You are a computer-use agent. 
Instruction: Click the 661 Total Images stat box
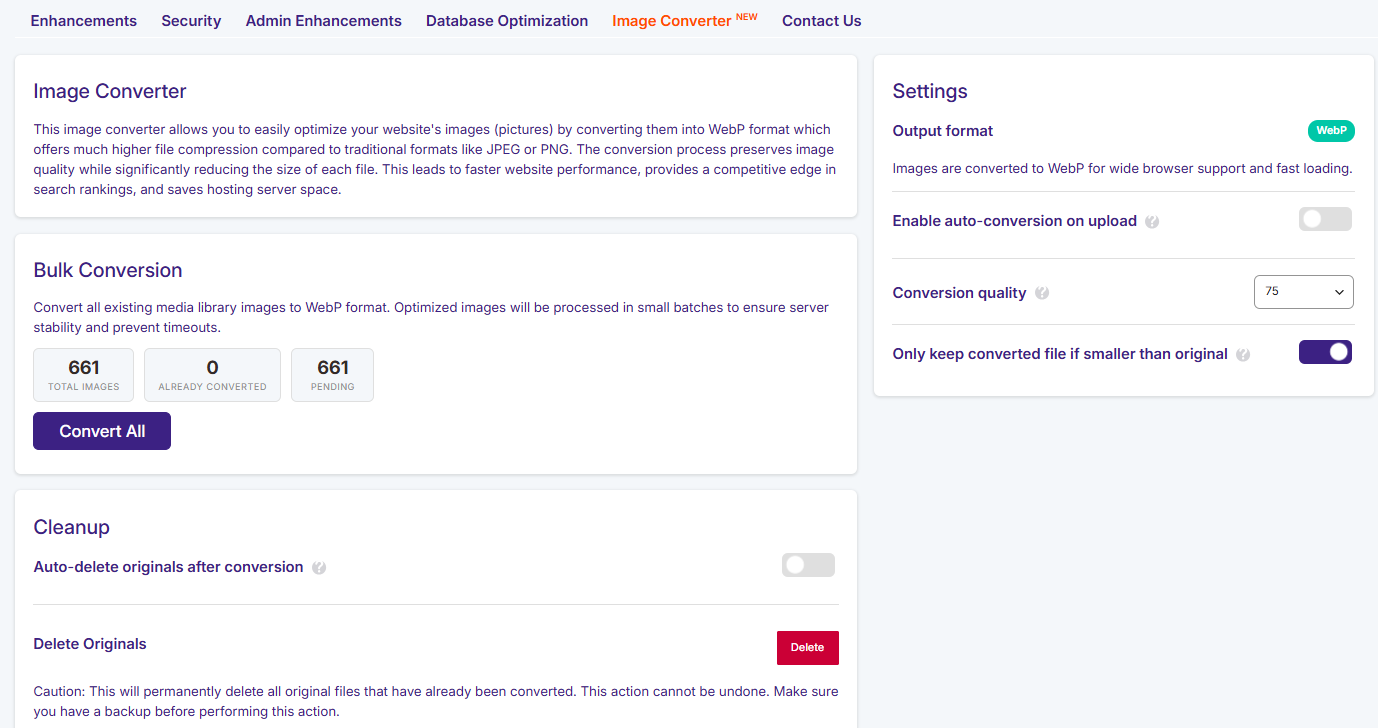click(x=84, y=375)
